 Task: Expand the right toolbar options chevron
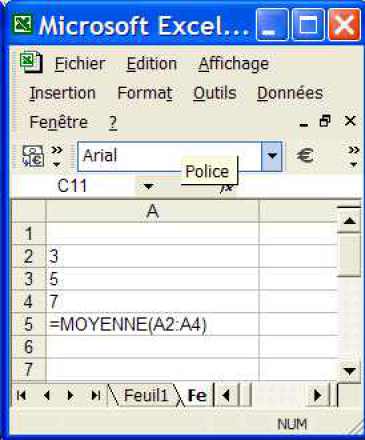(x=353, y=156)
